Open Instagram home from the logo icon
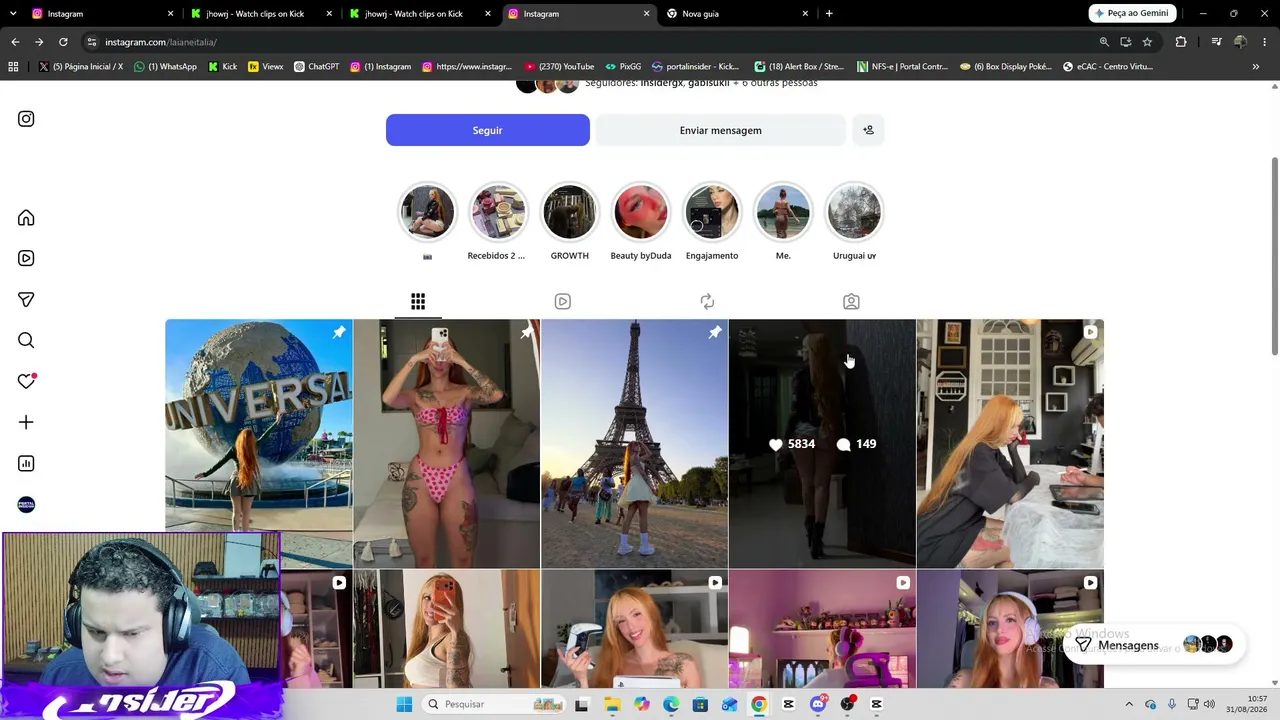This screenshot has width=1280, height=720. [x=26, y=119]
